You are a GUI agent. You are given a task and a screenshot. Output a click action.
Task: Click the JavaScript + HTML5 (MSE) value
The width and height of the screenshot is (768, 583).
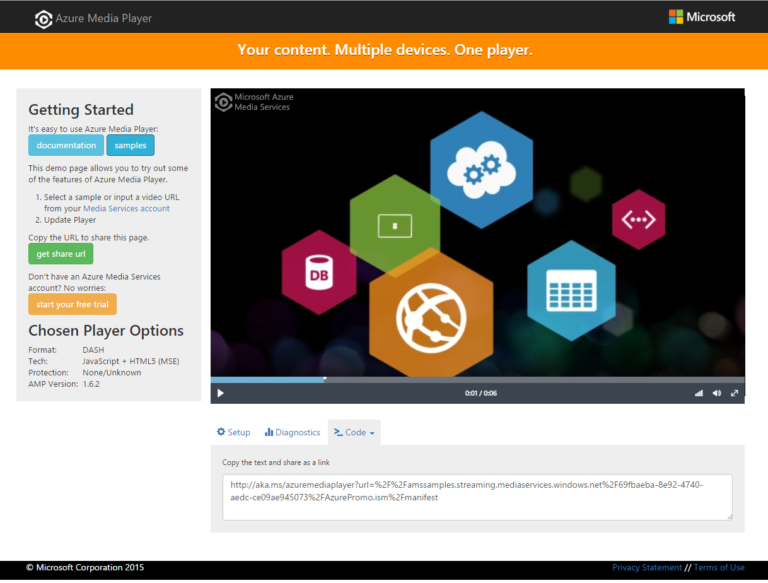131,361
